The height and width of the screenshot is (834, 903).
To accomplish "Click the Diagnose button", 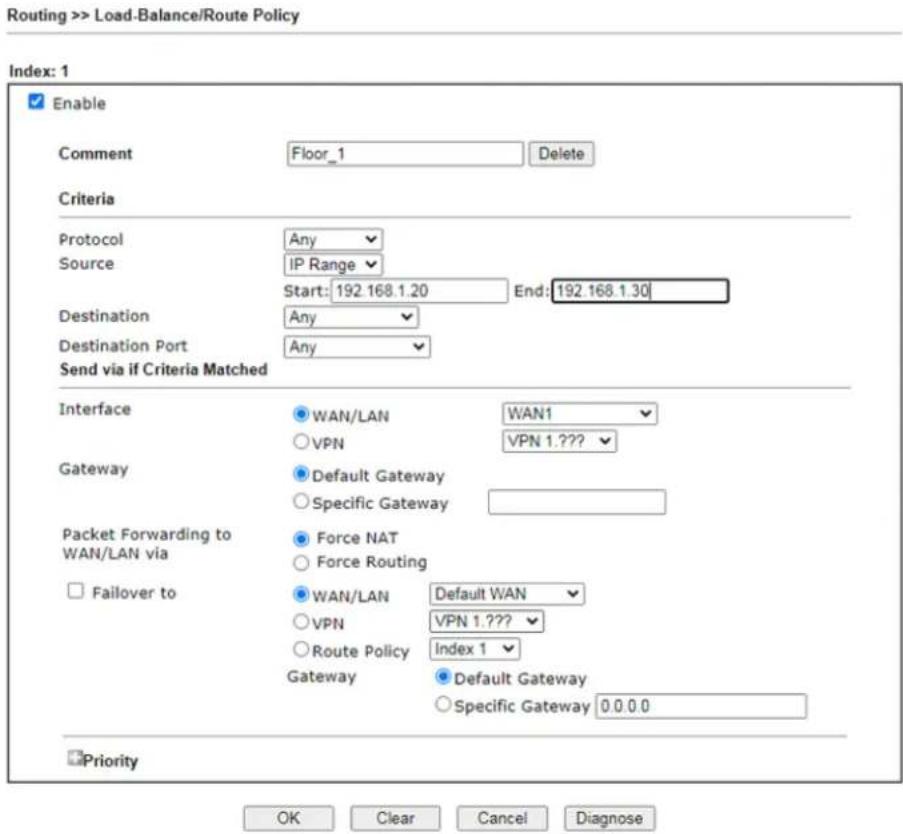I will tap(609, 818).
